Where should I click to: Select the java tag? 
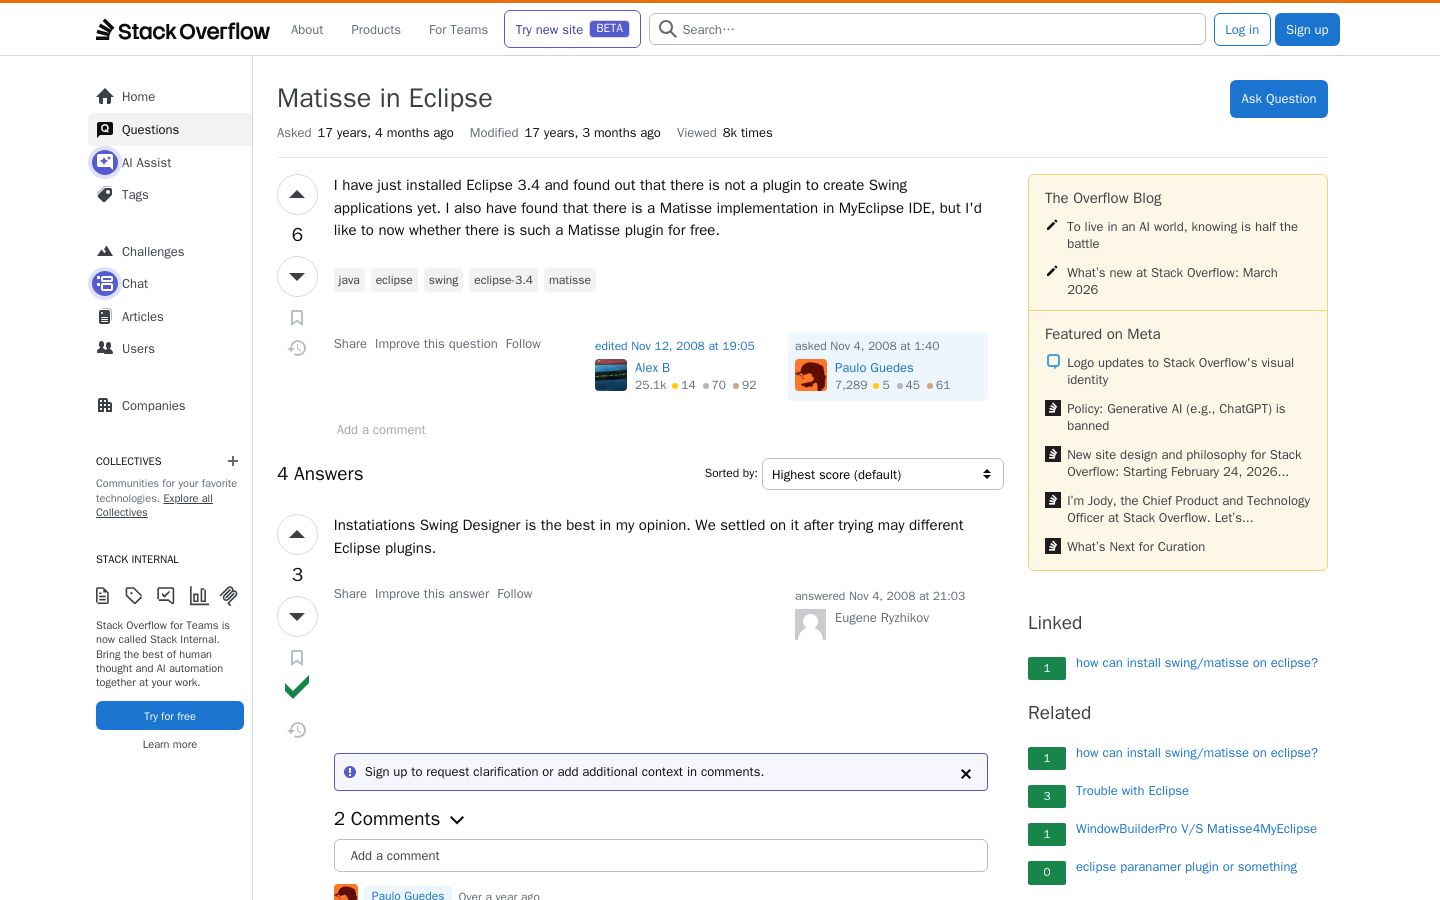[349, 280]
